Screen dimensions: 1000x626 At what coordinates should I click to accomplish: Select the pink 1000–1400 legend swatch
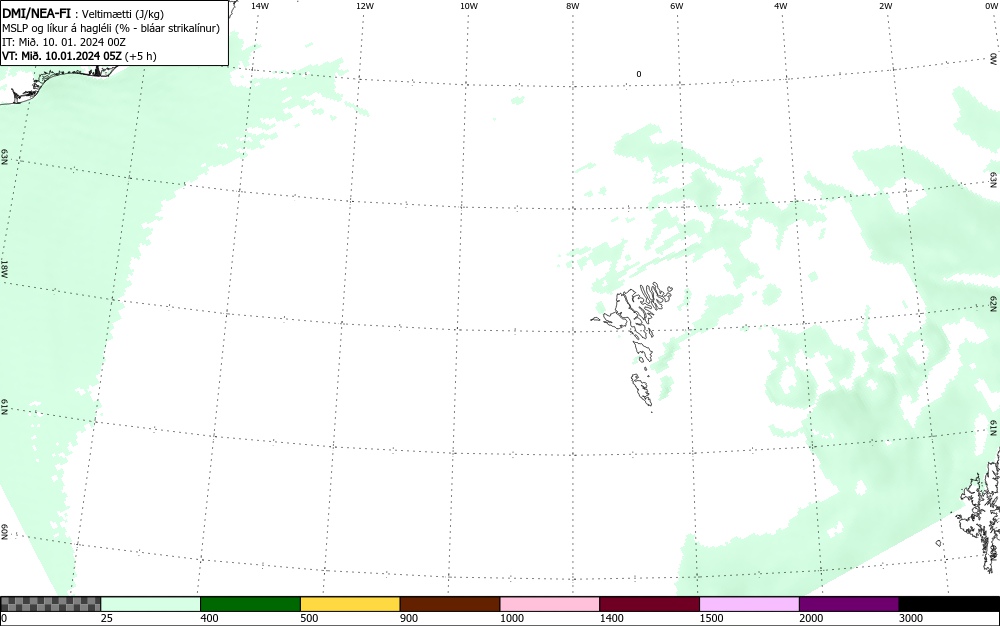[550, 604]
